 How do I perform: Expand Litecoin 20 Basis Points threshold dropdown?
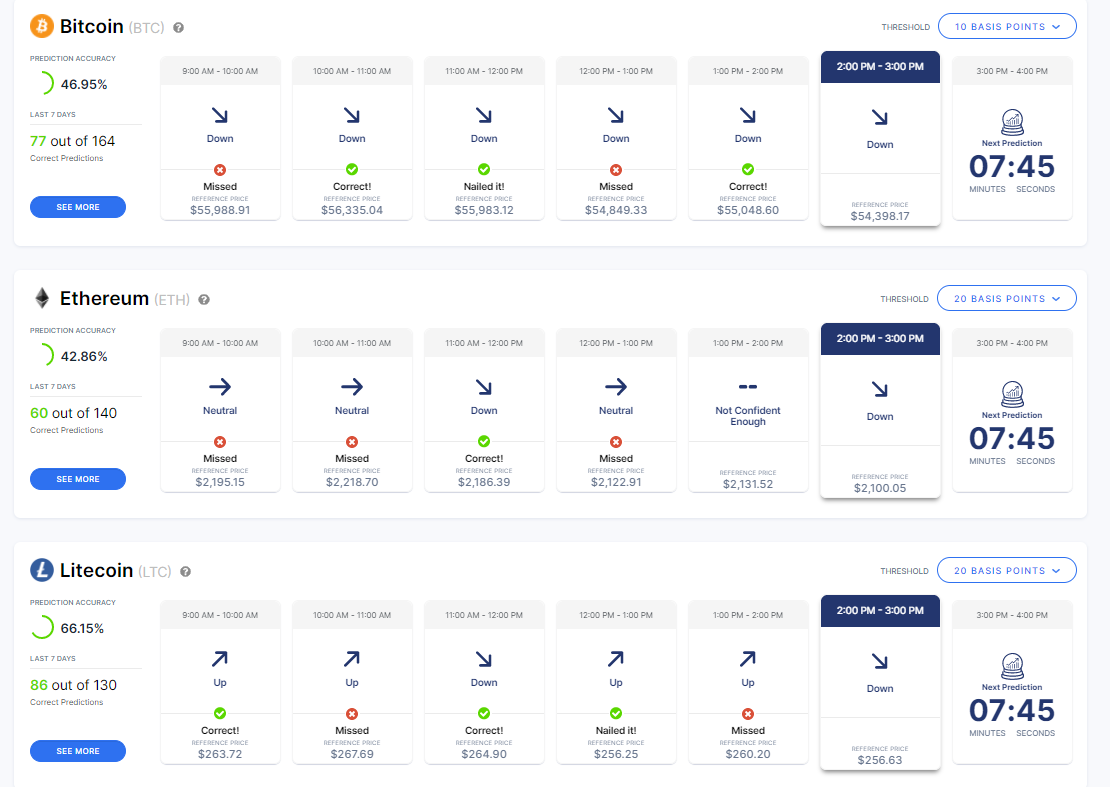(x=1007, y=570)
